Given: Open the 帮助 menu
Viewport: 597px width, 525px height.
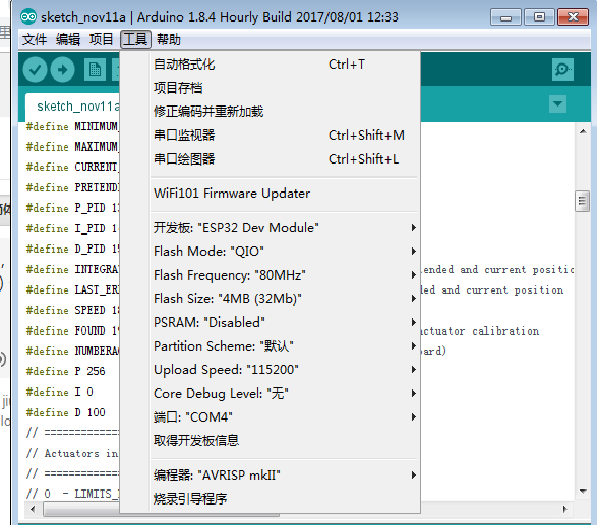Looking at the screenshot, I should 169,39.
